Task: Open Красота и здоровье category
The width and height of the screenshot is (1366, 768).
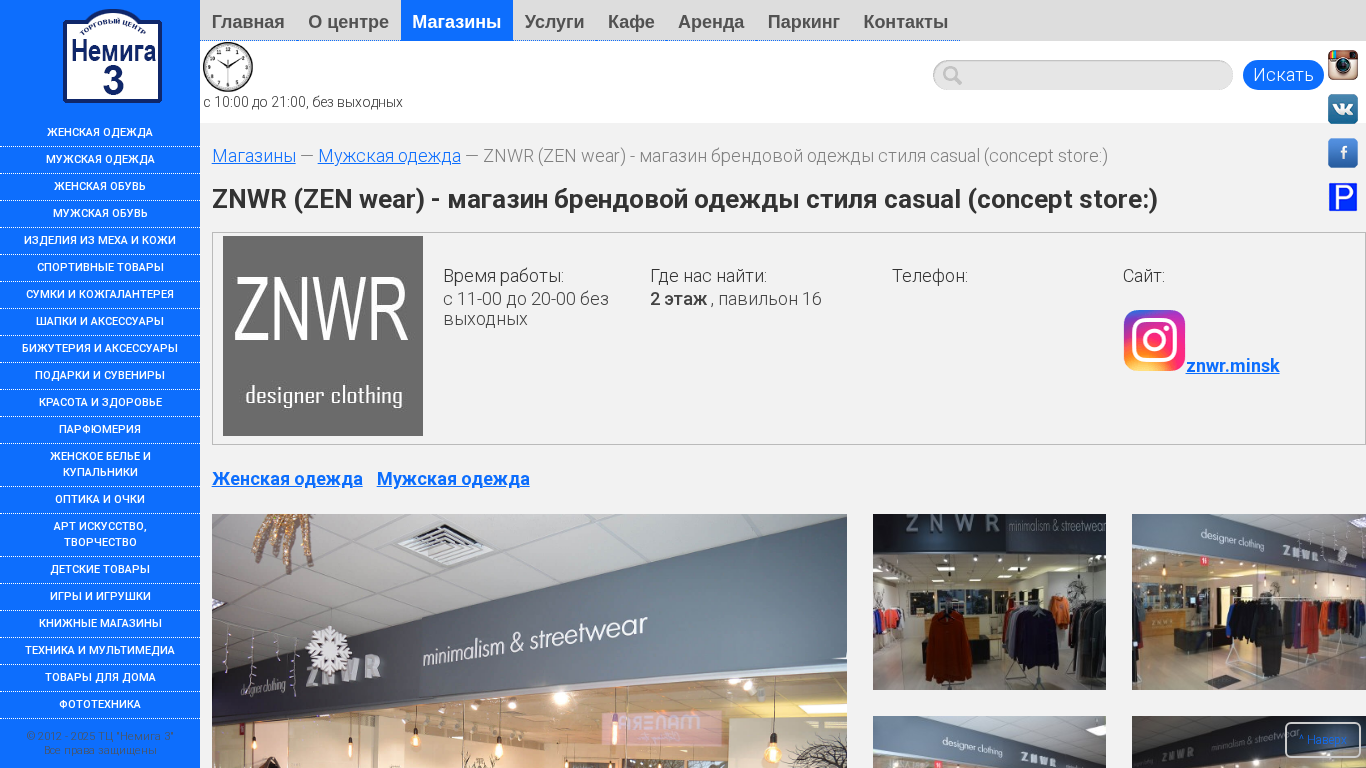Action: click(100, 403)
